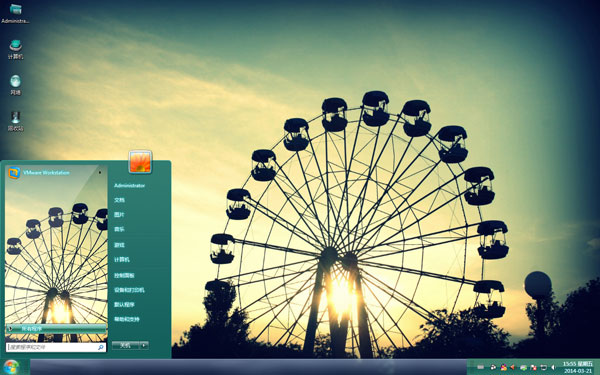Expand 所有程序 all programs list
This screenshot has width=600, height=375.
[x=56, y=328]
